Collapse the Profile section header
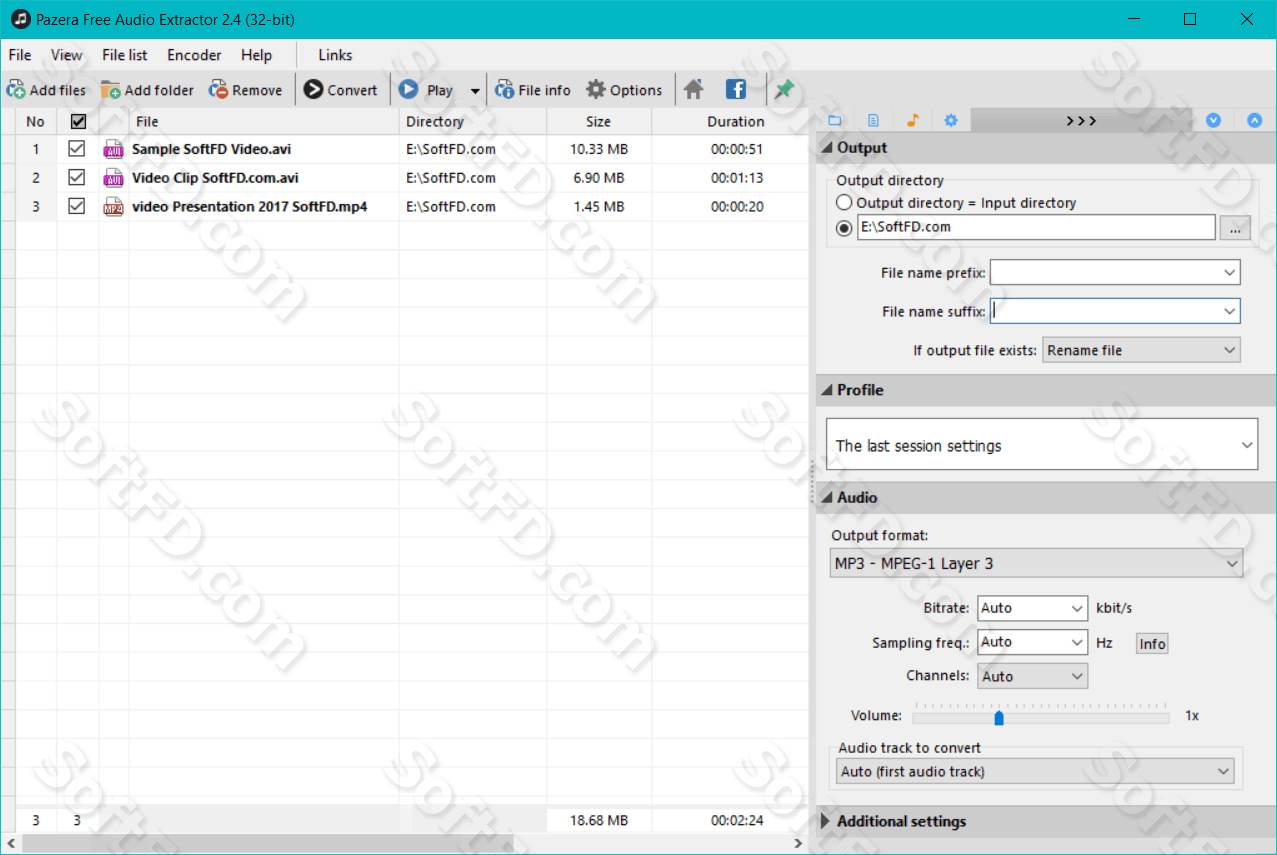The image size is (1277, 855). [1046, 390]
